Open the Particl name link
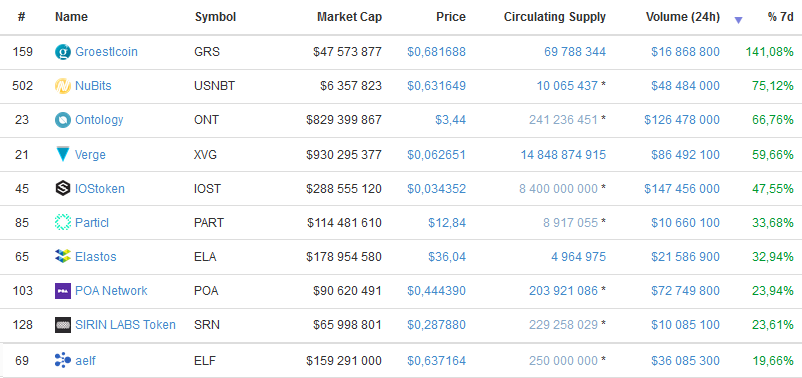The height and width of the screenshot is (378, 802). (92, 223)
